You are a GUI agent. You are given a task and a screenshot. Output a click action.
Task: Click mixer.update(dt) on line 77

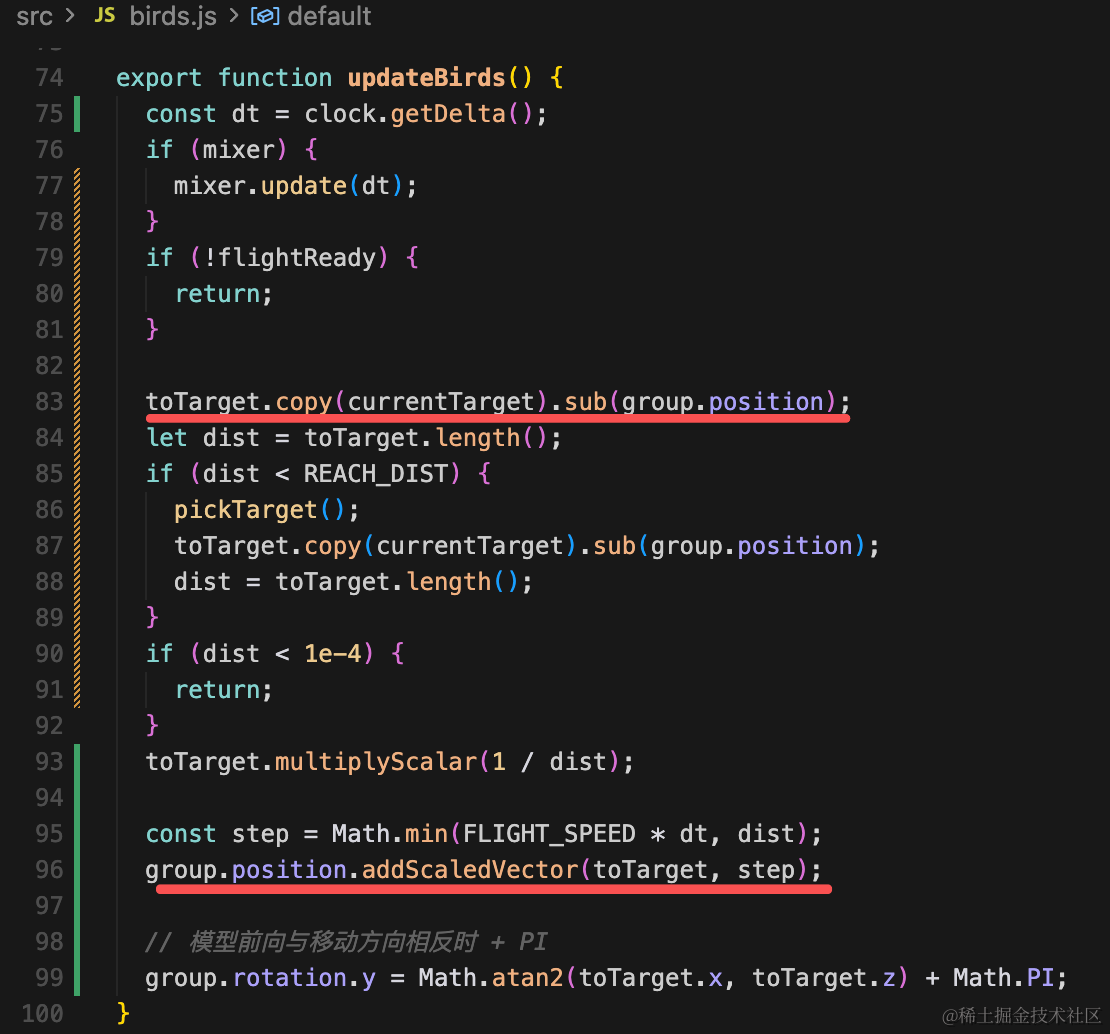click(288, 186)
